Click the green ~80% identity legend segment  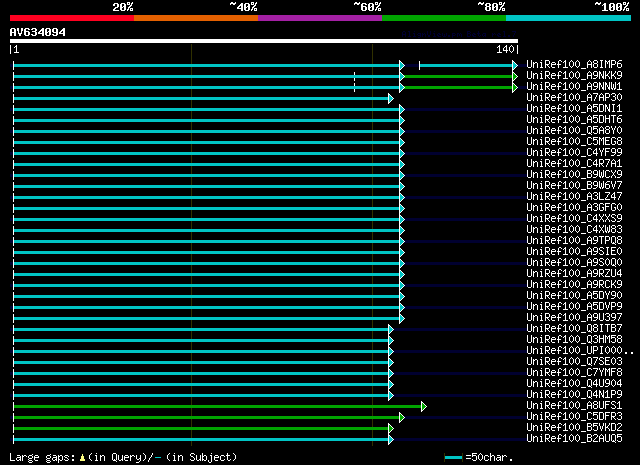click(x=444, y=18)
